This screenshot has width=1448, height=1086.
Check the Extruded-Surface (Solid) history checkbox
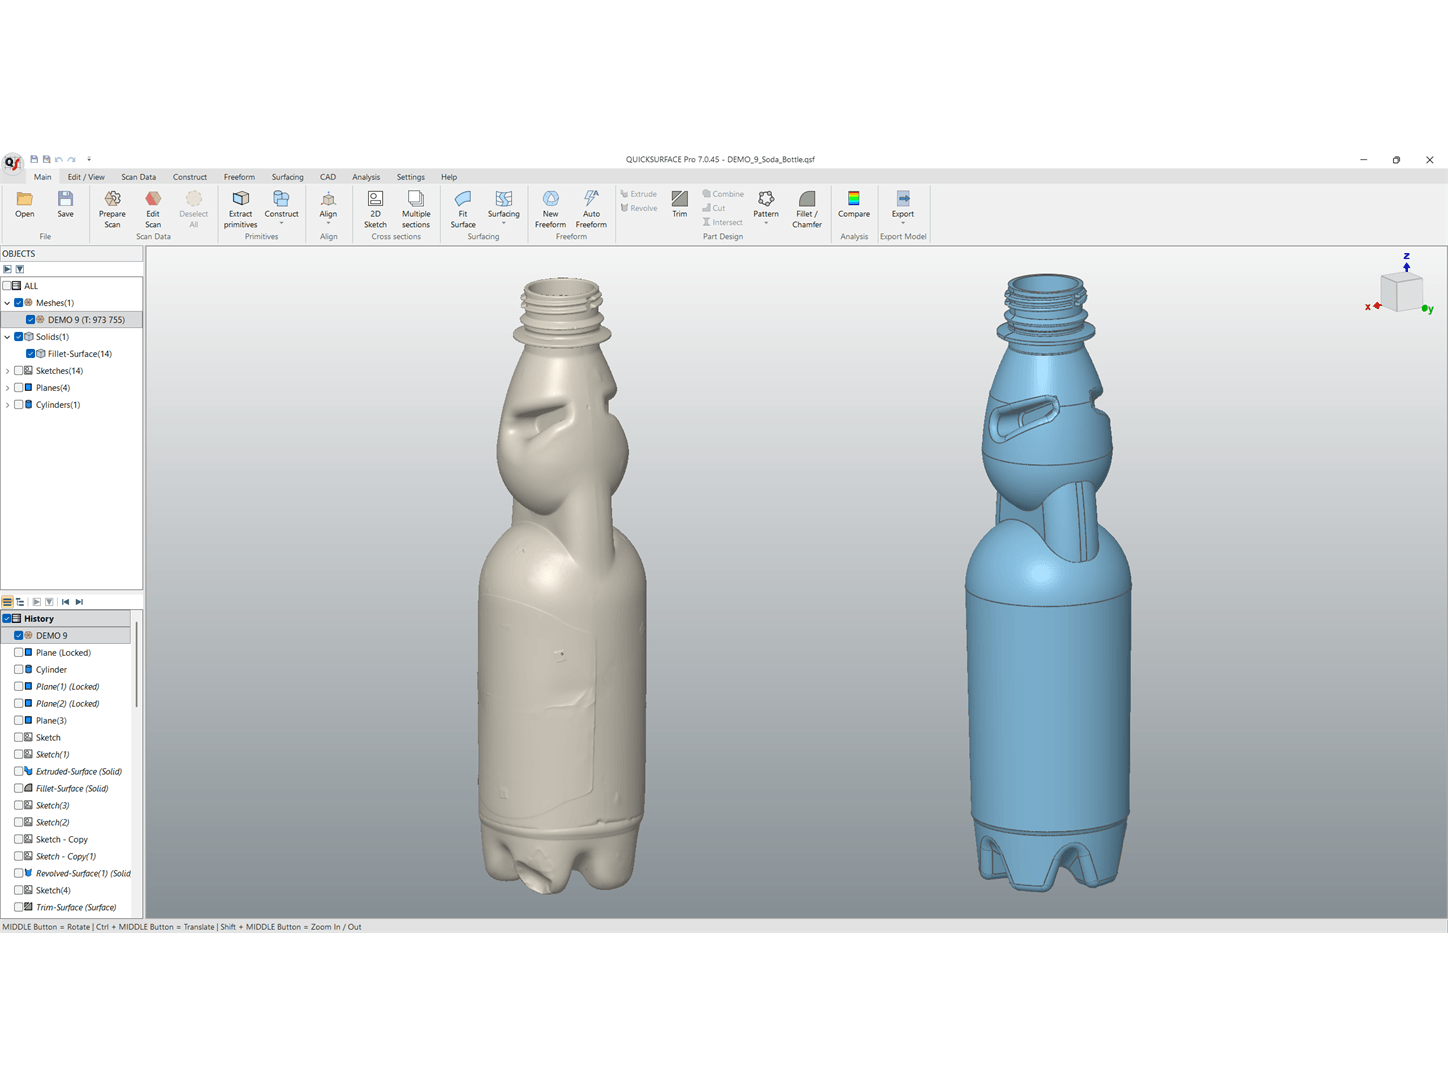(x=18, y=772)
